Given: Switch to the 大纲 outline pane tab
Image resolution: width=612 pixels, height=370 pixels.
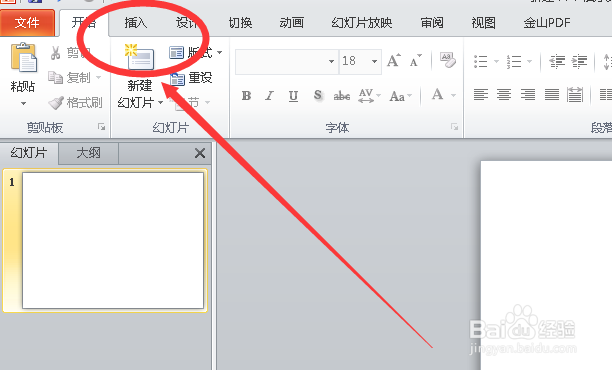Looking at the screenshot, I should pos(89,153).
